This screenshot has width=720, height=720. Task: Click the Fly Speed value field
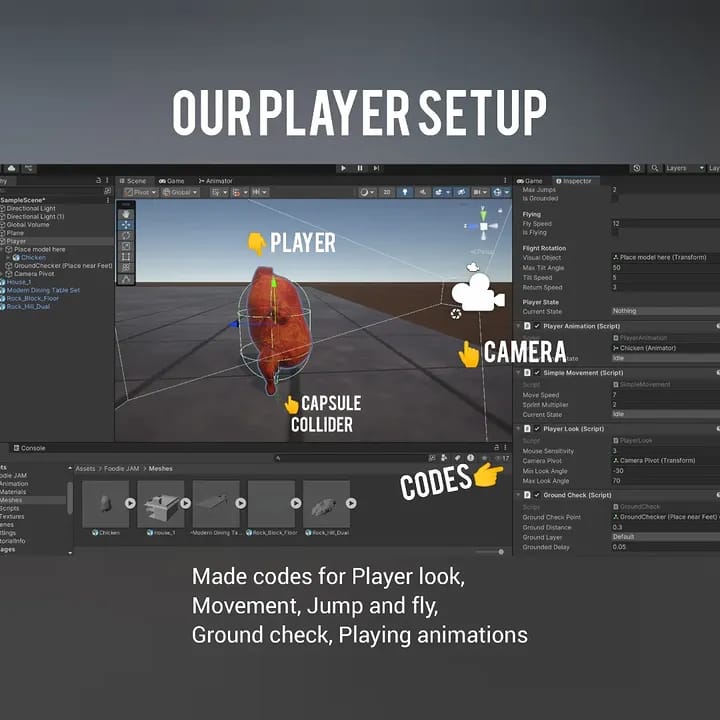point(665,223)
